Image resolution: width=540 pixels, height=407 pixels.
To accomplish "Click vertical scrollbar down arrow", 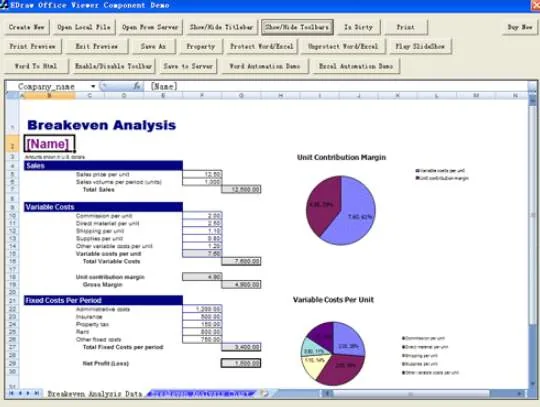I will pos(533,383).
